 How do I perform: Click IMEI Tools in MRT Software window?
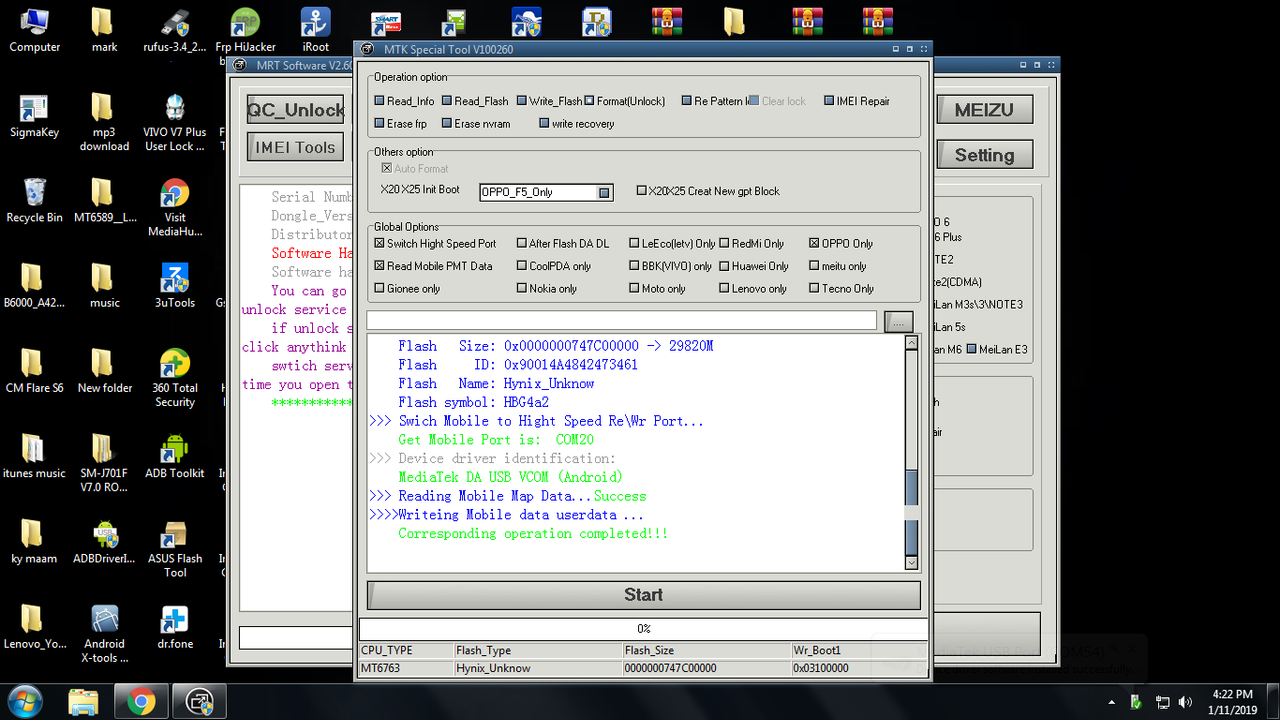295,147
